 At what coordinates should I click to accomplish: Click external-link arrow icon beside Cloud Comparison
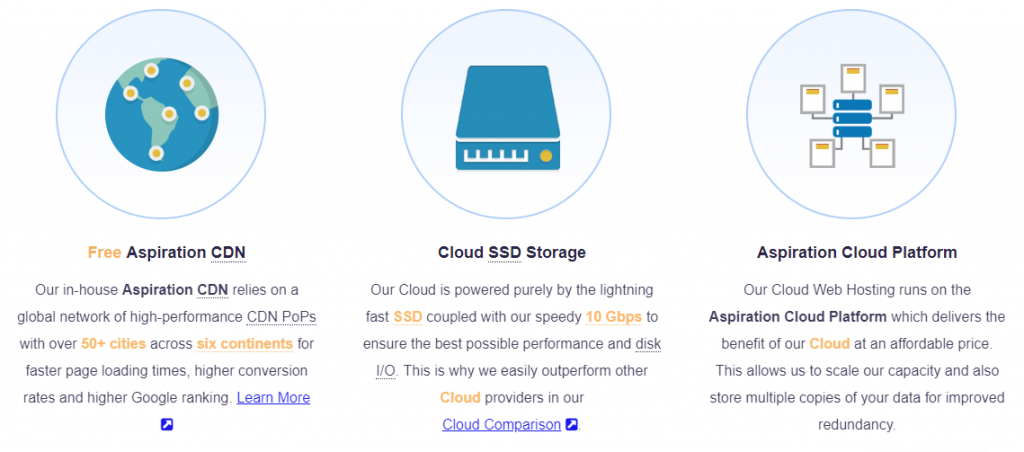[571, 425]
